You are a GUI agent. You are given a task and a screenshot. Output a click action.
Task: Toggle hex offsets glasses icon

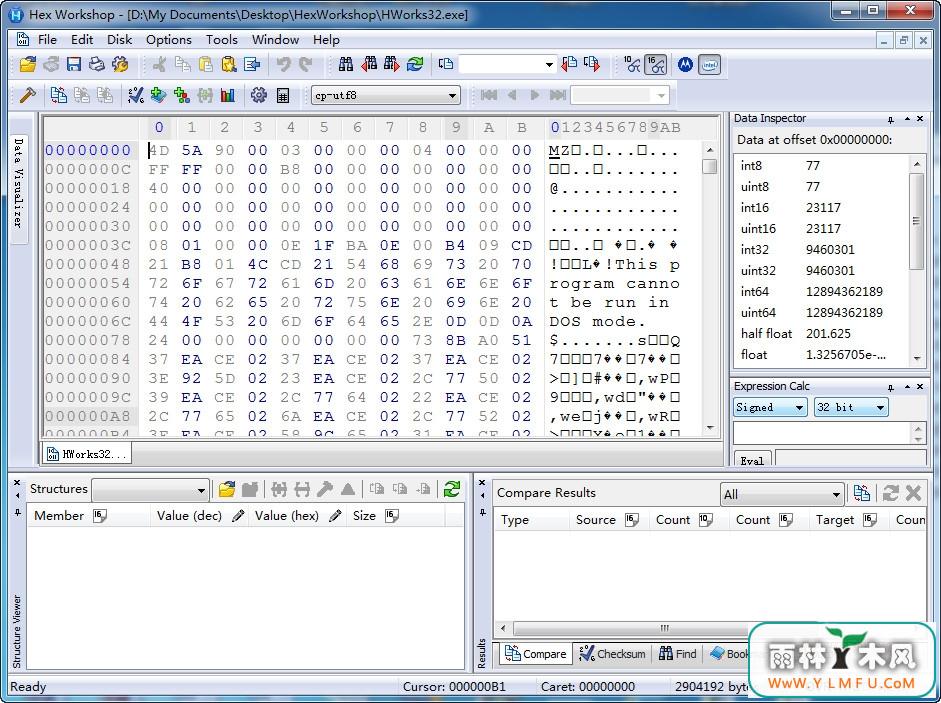coord(655,64)
